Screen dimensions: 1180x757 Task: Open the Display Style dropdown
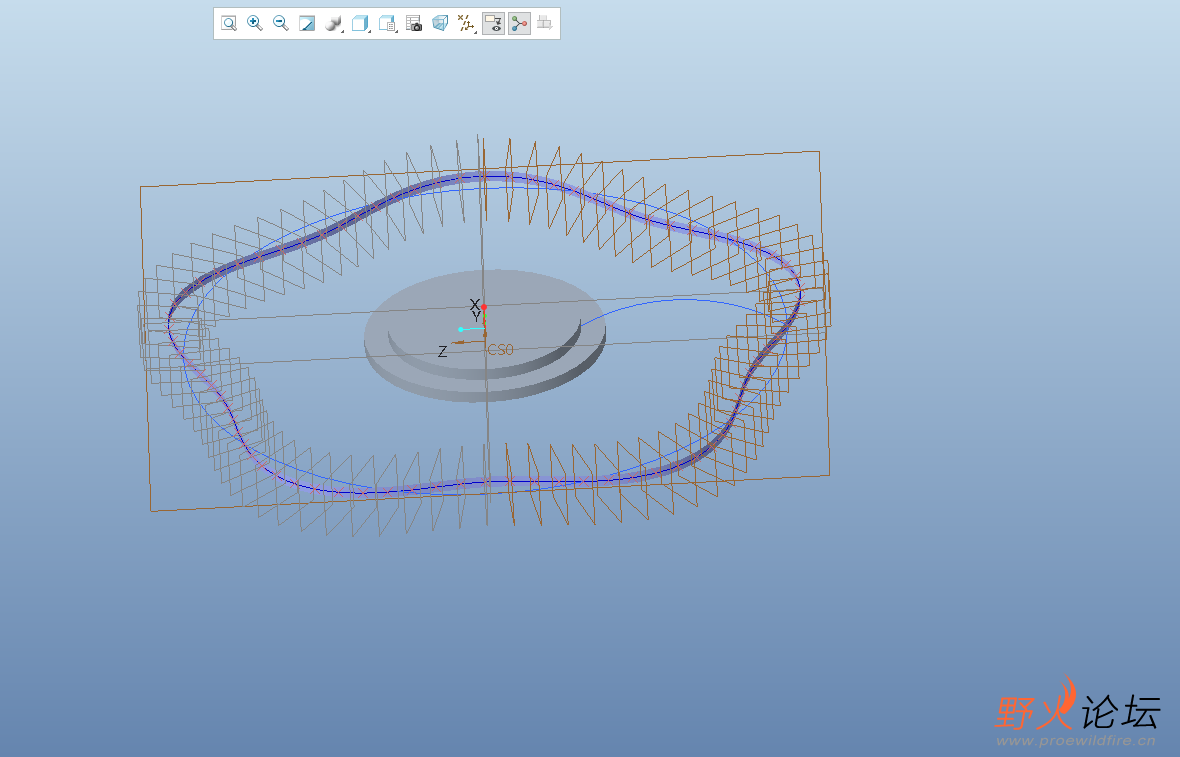point(334,23)
